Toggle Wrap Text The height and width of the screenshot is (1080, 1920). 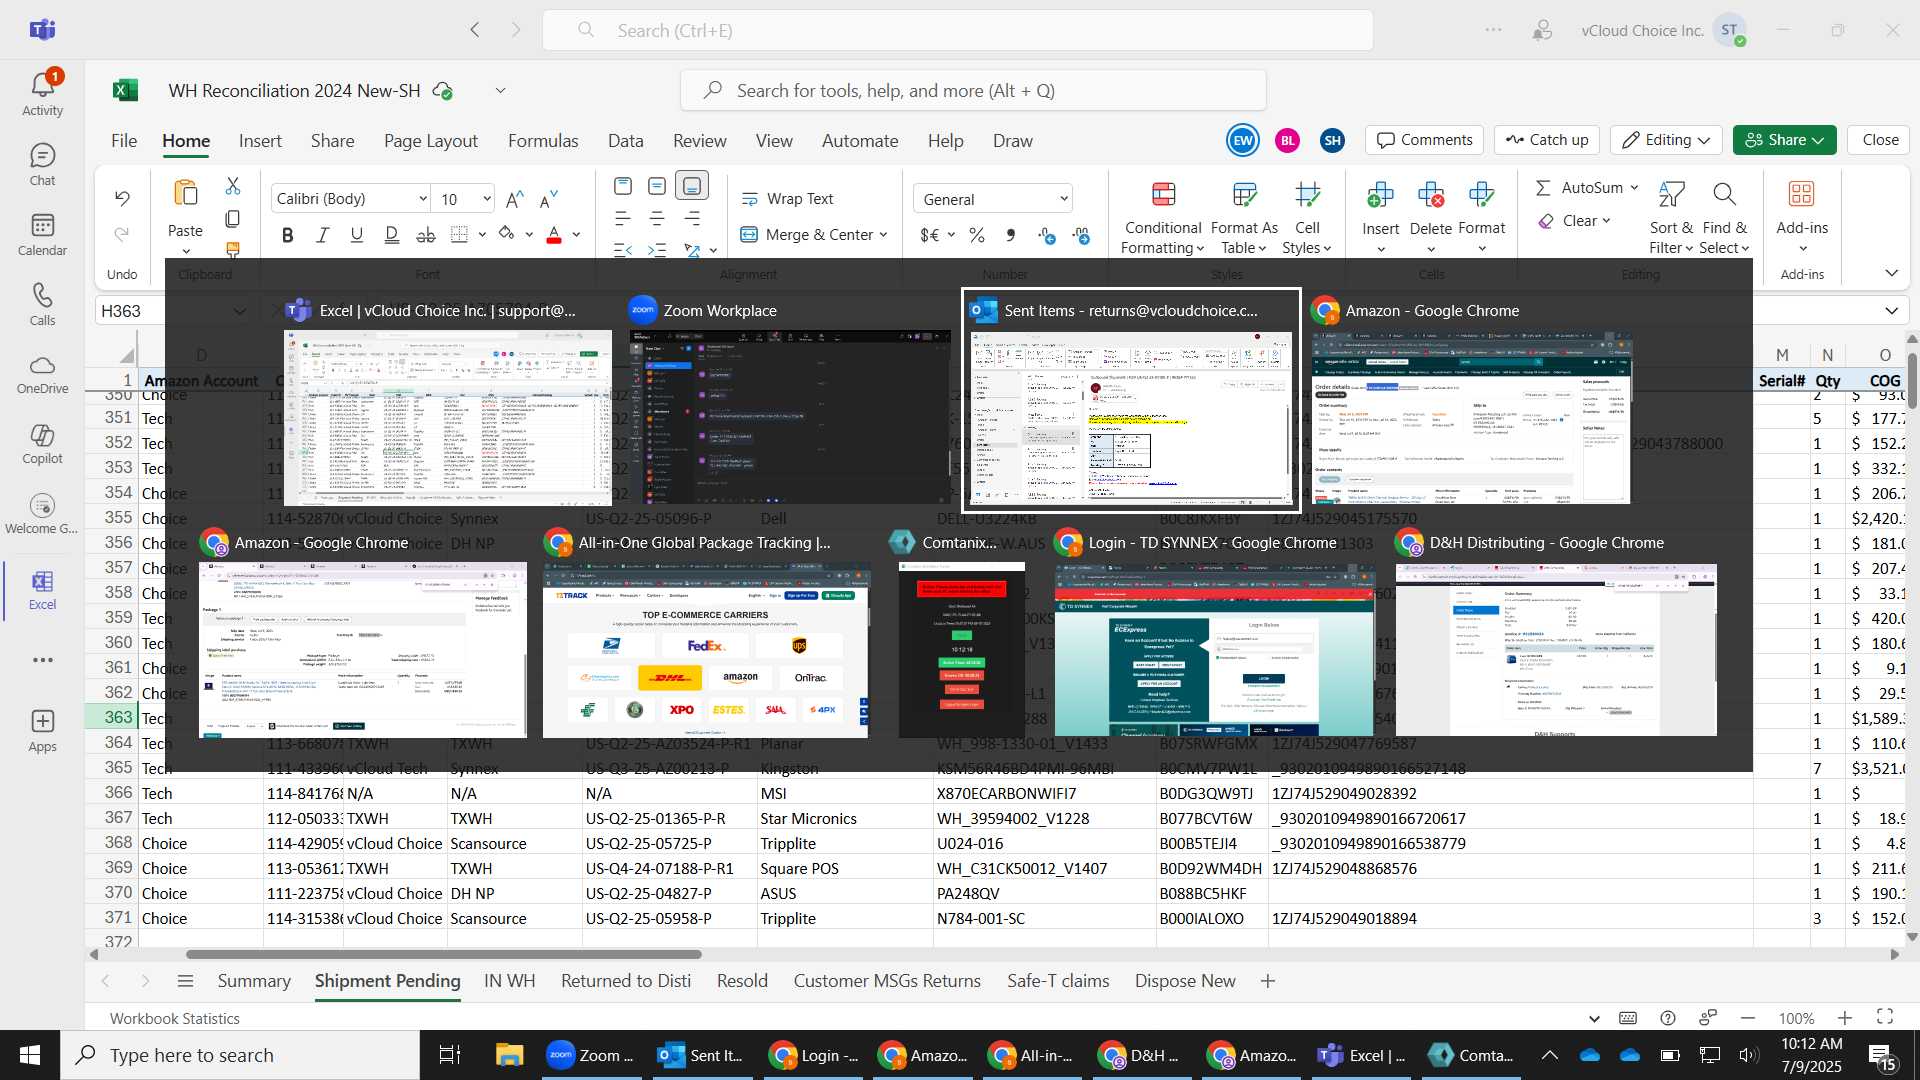(787, 199)
